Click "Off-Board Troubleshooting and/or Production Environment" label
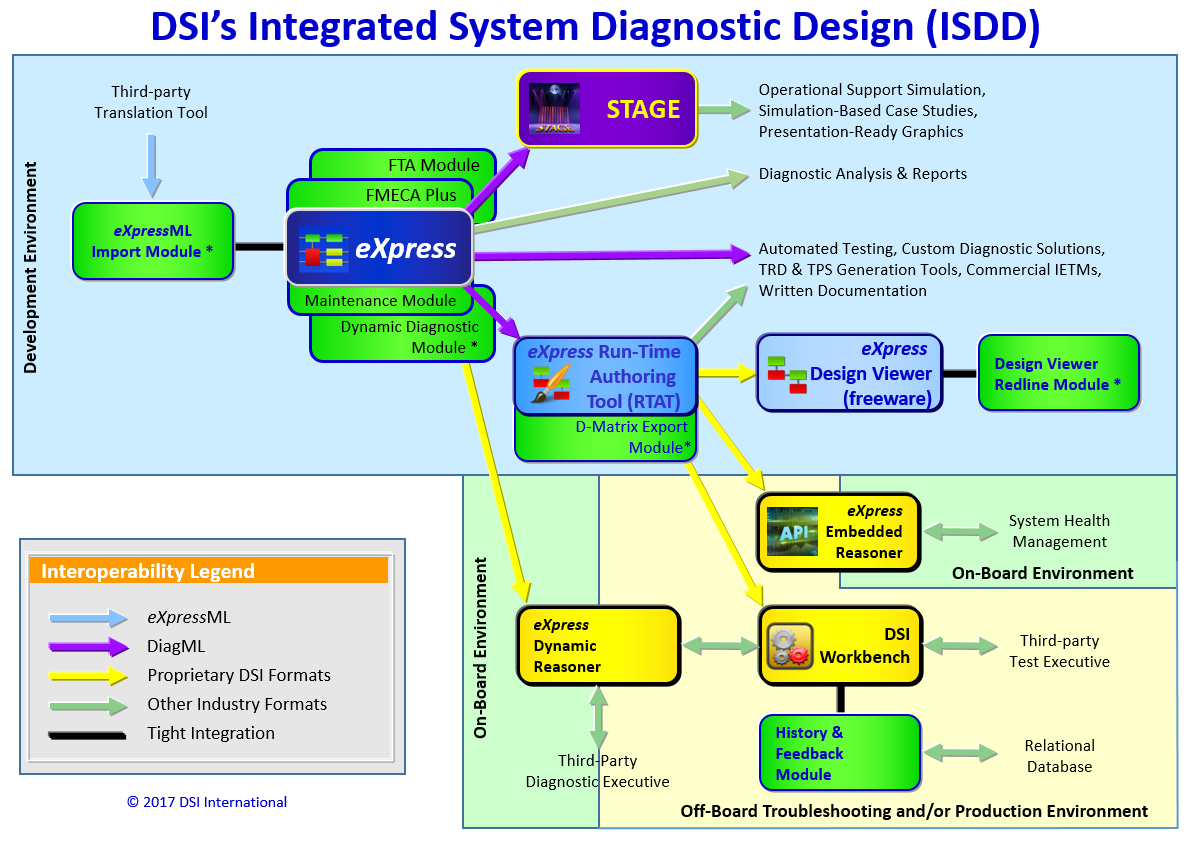1189x842 pixels. (914, 812)
